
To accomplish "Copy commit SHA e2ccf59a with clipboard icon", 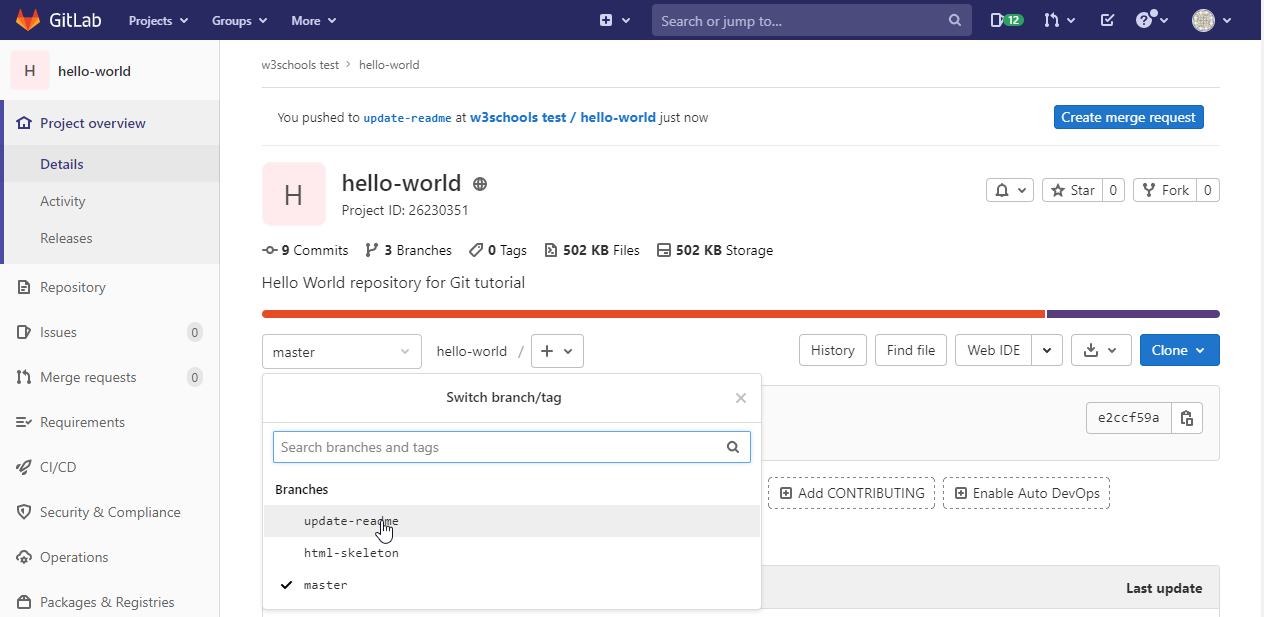I will point(1187,418).
